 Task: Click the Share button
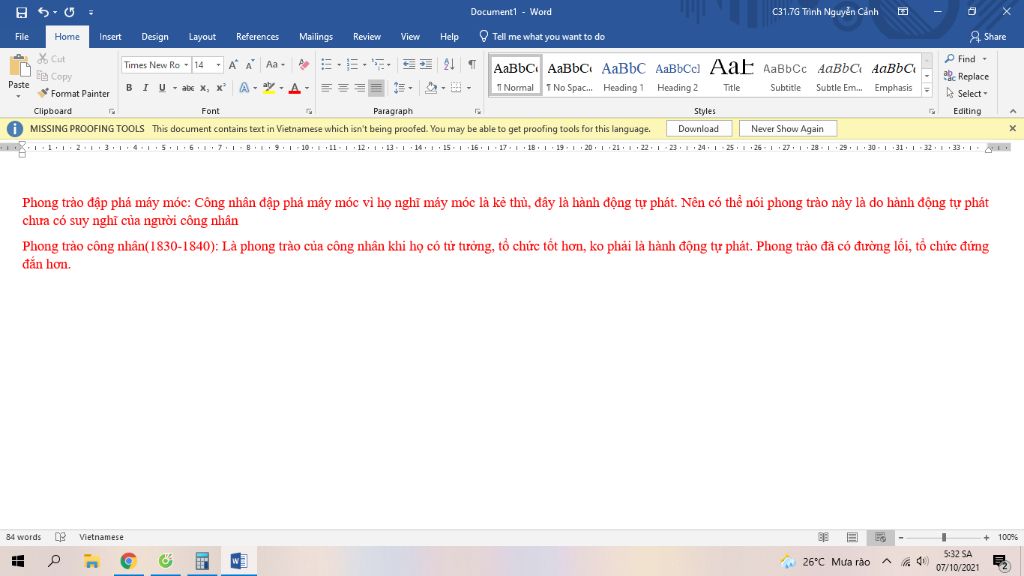click(988, 37)
